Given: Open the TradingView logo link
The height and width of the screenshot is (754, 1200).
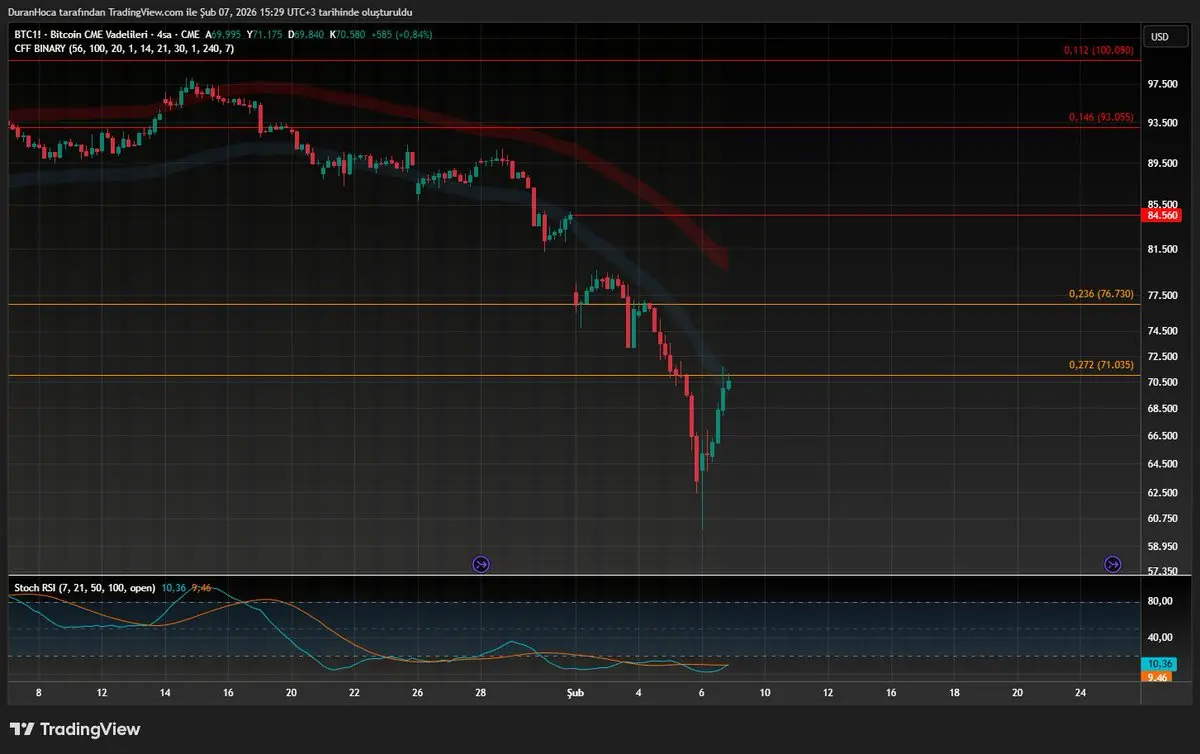Looking at the screenshot, I should point(75,729).
